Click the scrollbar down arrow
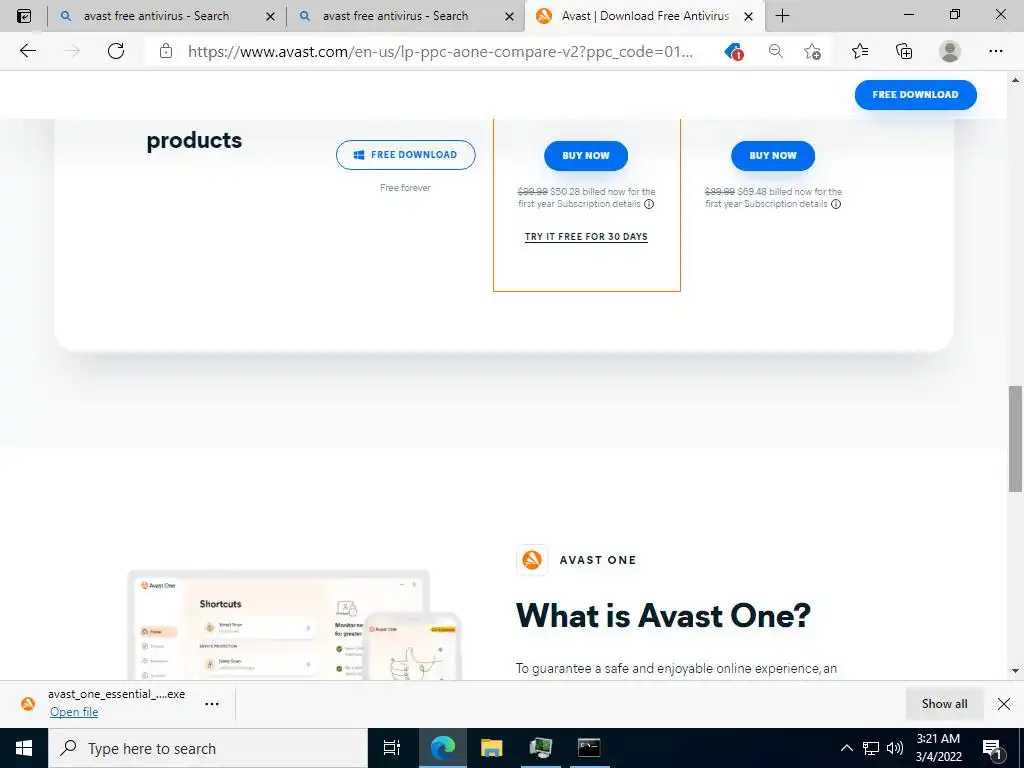Image resolution: width=1024 pixels, height=768 pixels. [1015, 671]
